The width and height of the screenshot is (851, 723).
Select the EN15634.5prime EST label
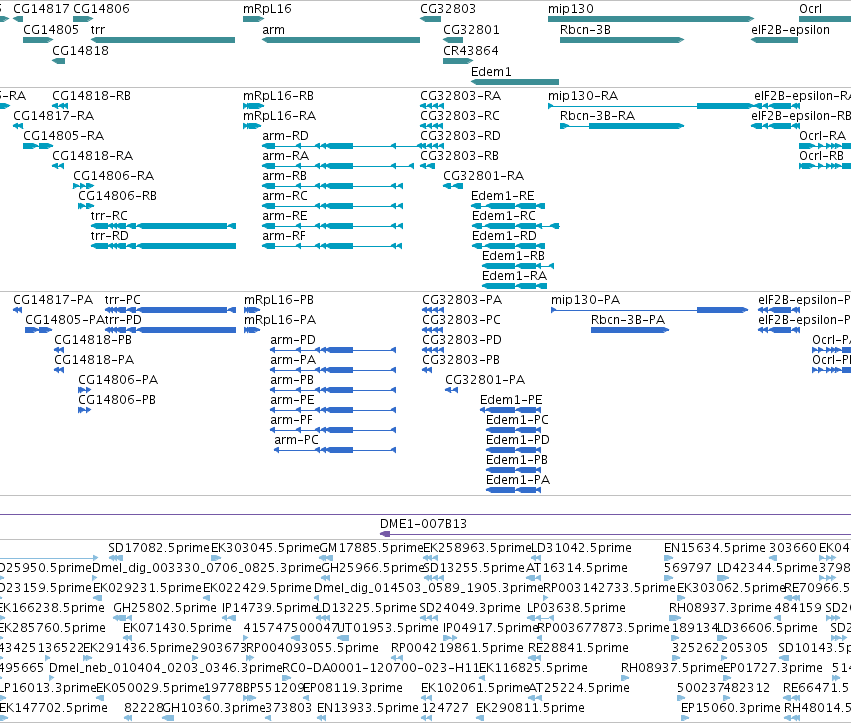715,548
